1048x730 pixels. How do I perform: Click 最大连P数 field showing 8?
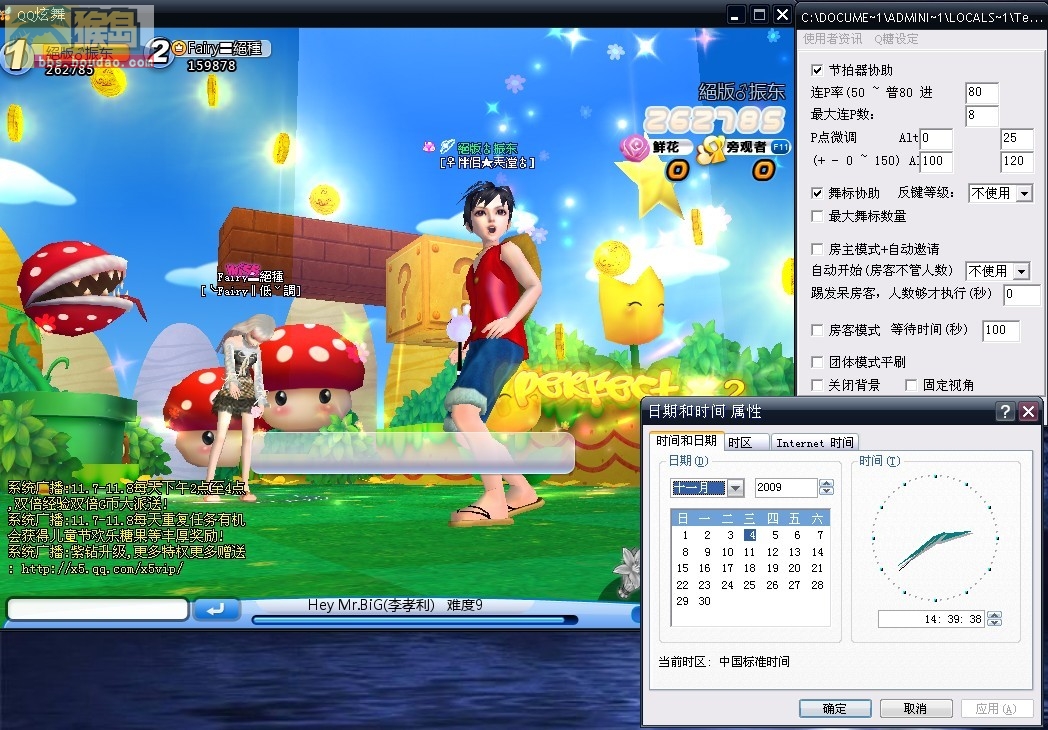click(x=981, y=115)
